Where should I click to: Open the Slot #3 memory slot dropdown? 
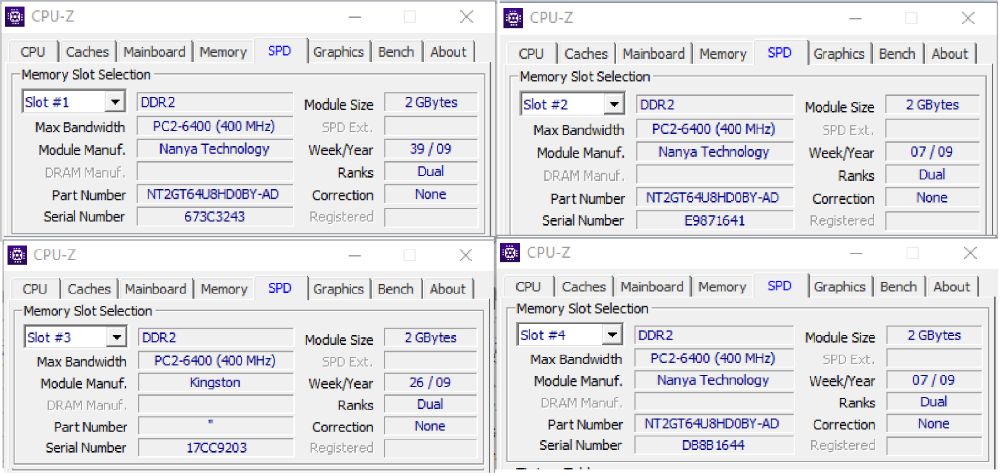pos(75,337)
